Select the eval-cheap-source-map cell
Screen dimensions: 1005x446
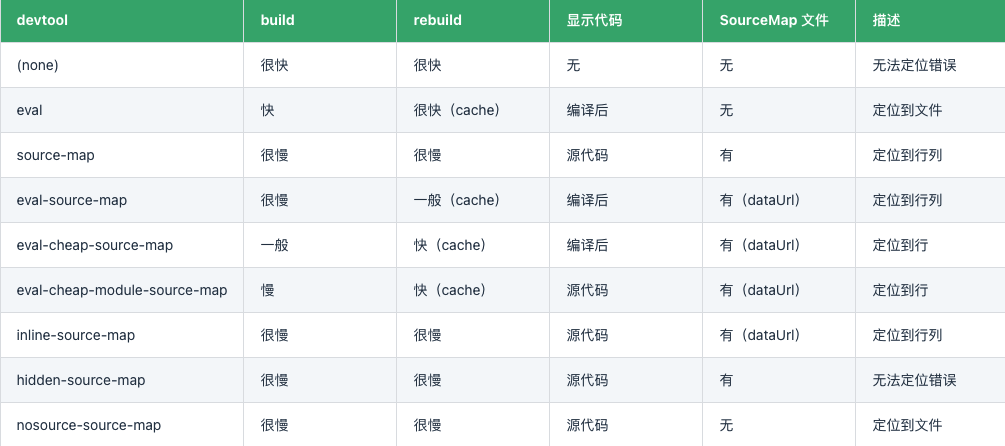(x=94, y=245)
